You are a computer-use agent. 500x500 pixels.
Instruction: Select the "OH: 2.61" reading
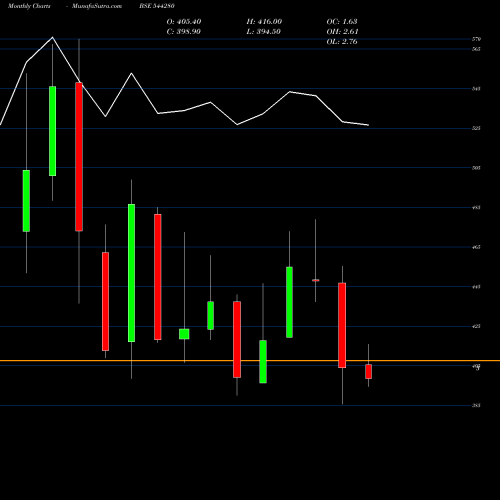[x=342, y=32]
